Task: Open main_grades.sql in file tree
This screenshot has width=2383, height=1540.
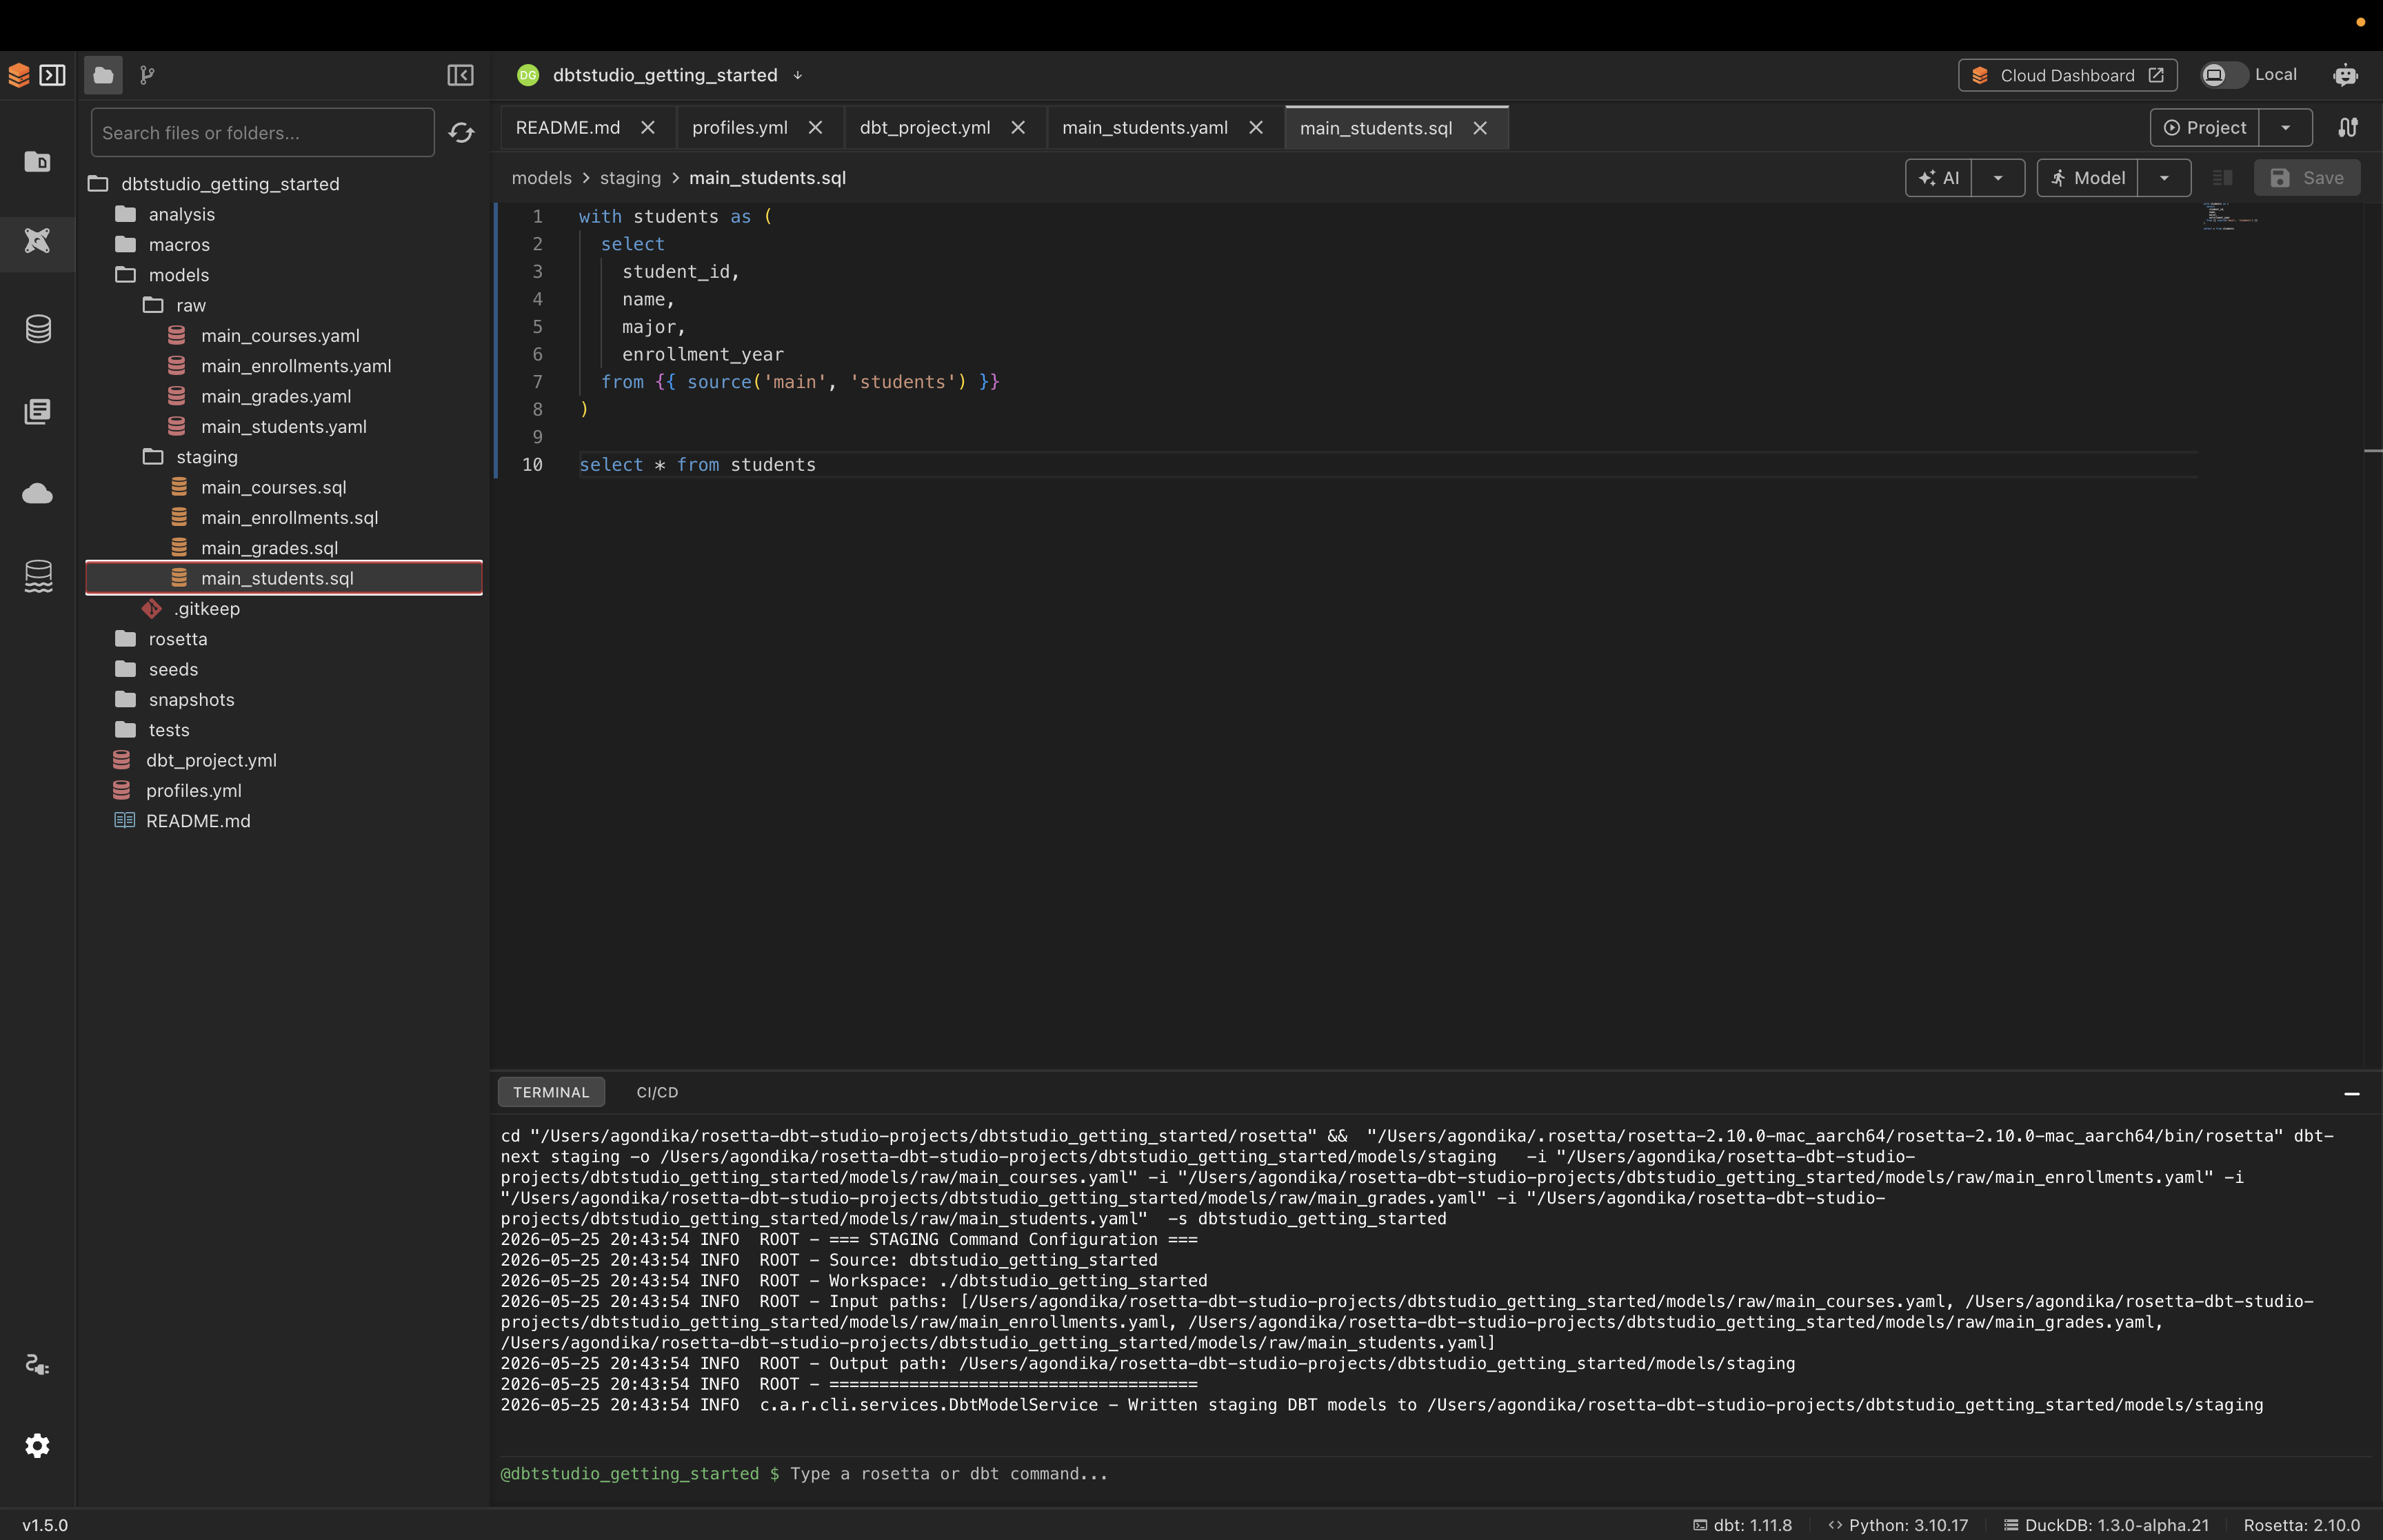Action: tap(269, 548)
